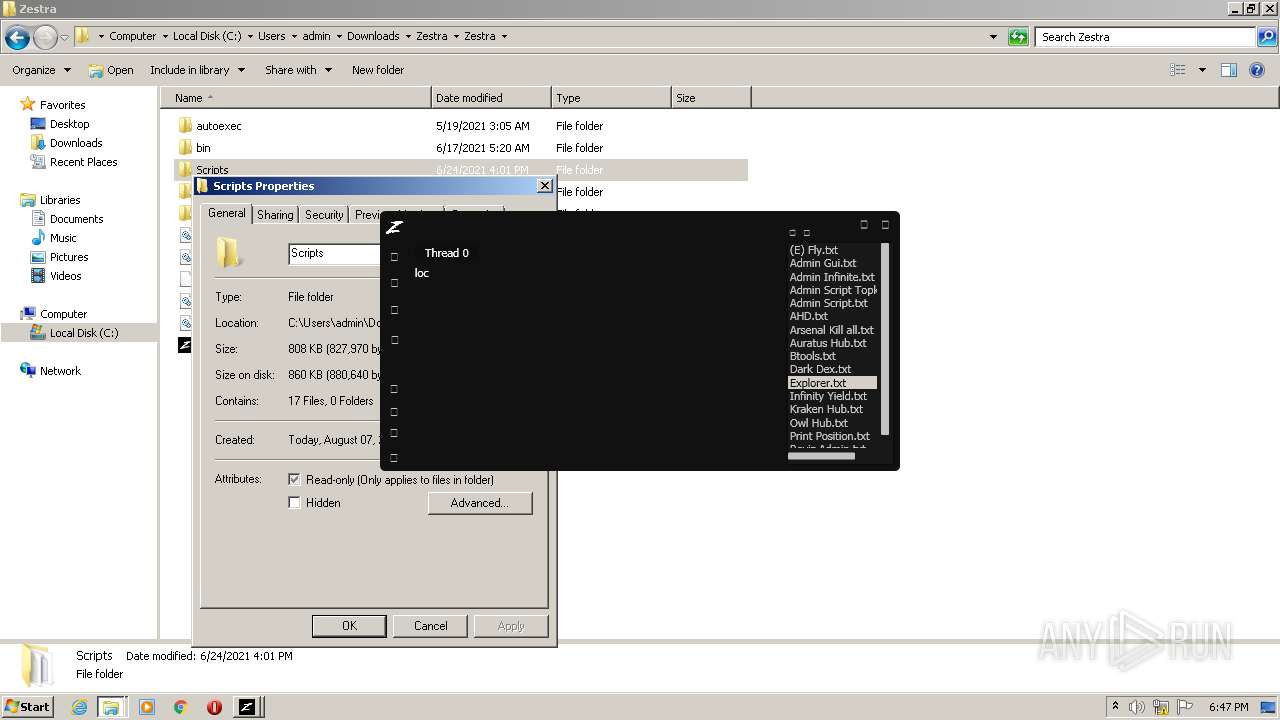Image resolution: width=1280 pixels, height=720 pixels.
Task: Click the Zestra Z logo in black window
Action: [394, 227]
